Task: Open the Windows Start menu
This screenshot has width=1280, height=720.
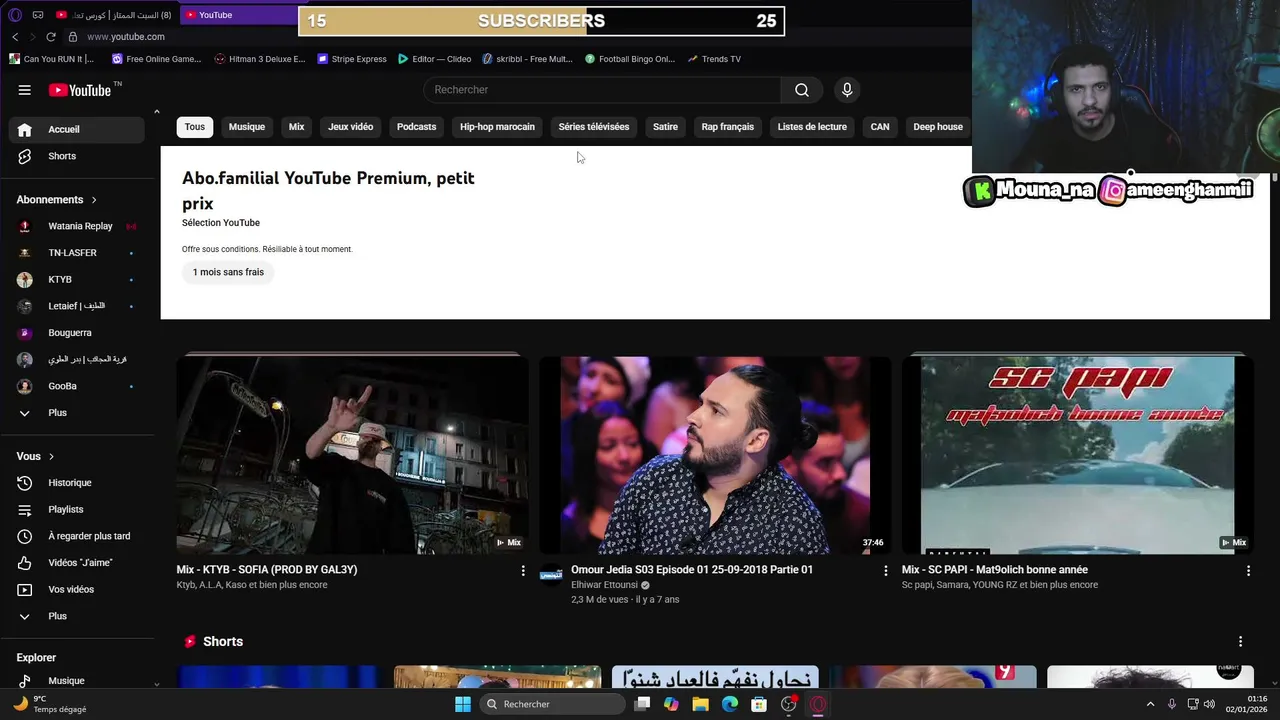Action: (463, 704)
